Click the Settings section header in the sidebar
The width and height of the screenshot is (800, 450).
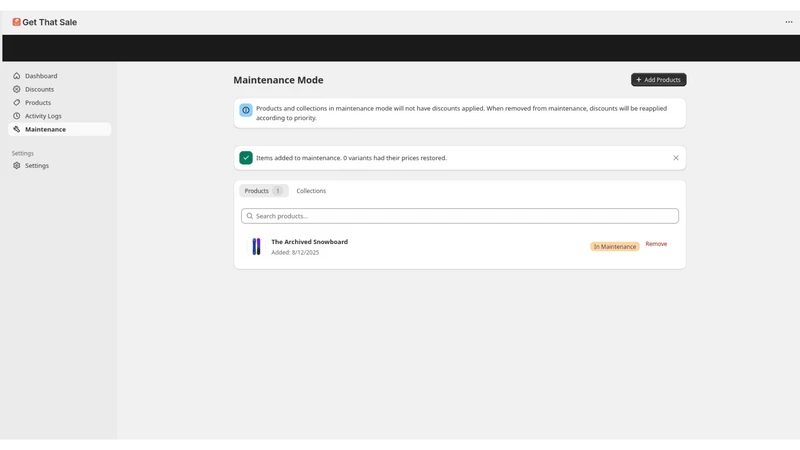point(22,153)
